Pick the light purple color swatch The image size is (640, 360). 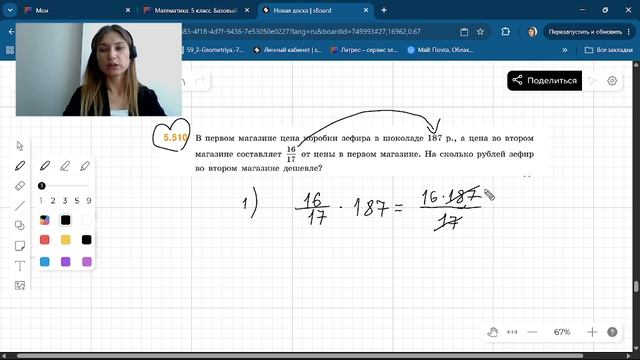point(87,262)
